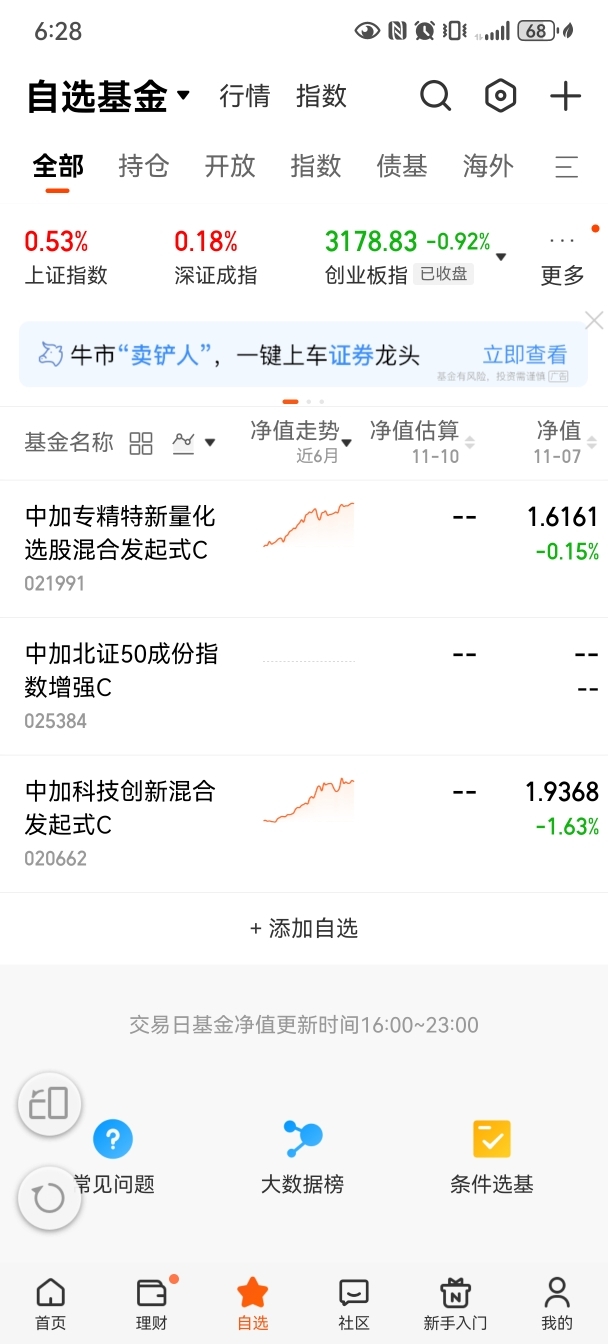Open the search magnifier icon
Image resolution: width=608 pixels, height=1344 pixels.
pos(435,96)
